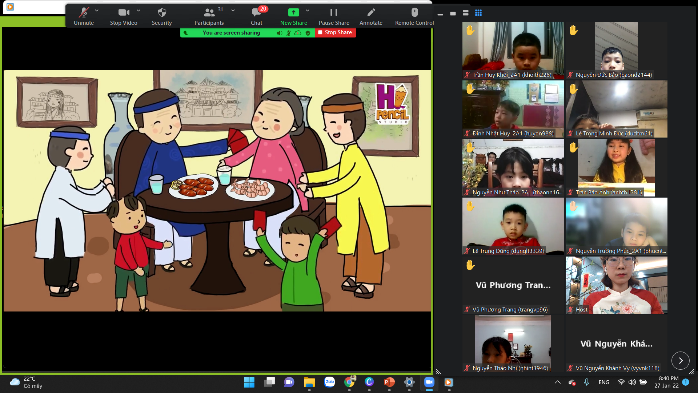Select Vũ Nguyễn Khánh participant tile
698x393 pixels.
pos(617,344)
